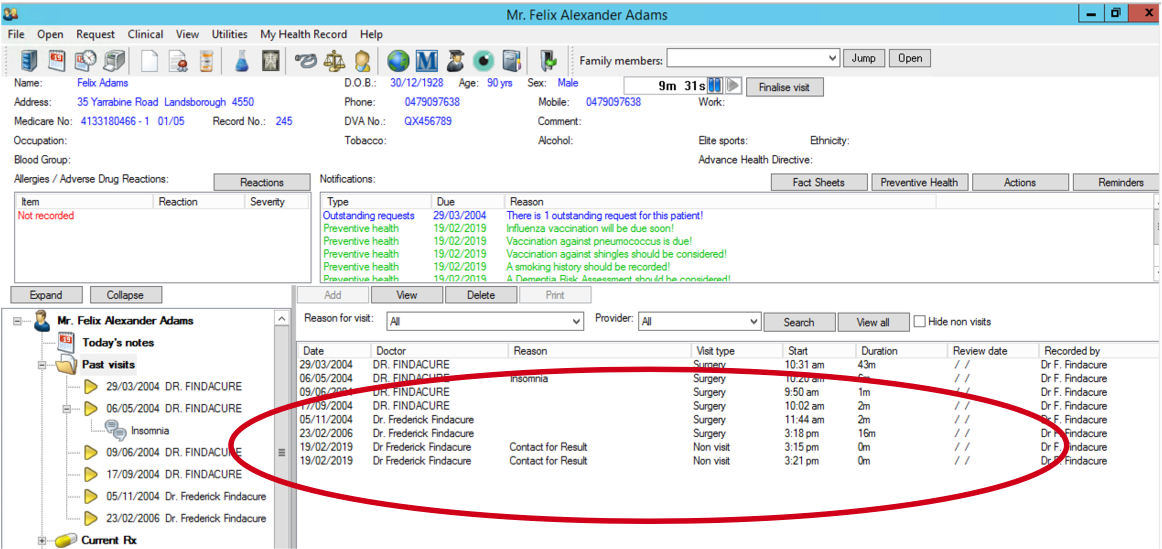Viewport: 1162px width, 549px height.
Task: Select tree visit 23/02/2006 Dr. Frederick Findacure
Action: coord(185,518)
